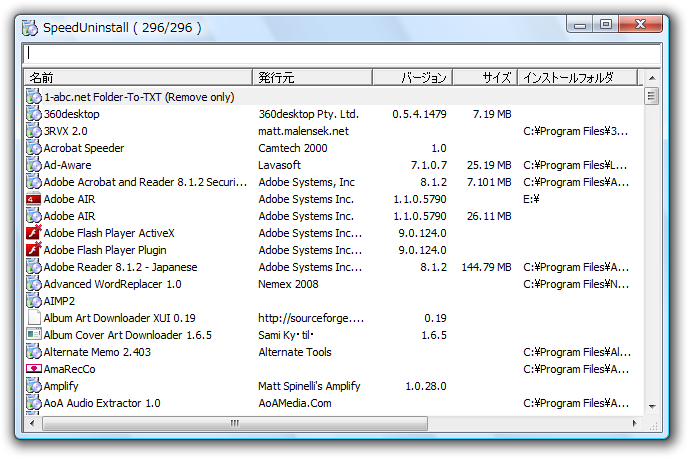Screen dimensions: 688x459
Task: Click publisher 360desktop Pty. Ltd.
Action: 308,114
